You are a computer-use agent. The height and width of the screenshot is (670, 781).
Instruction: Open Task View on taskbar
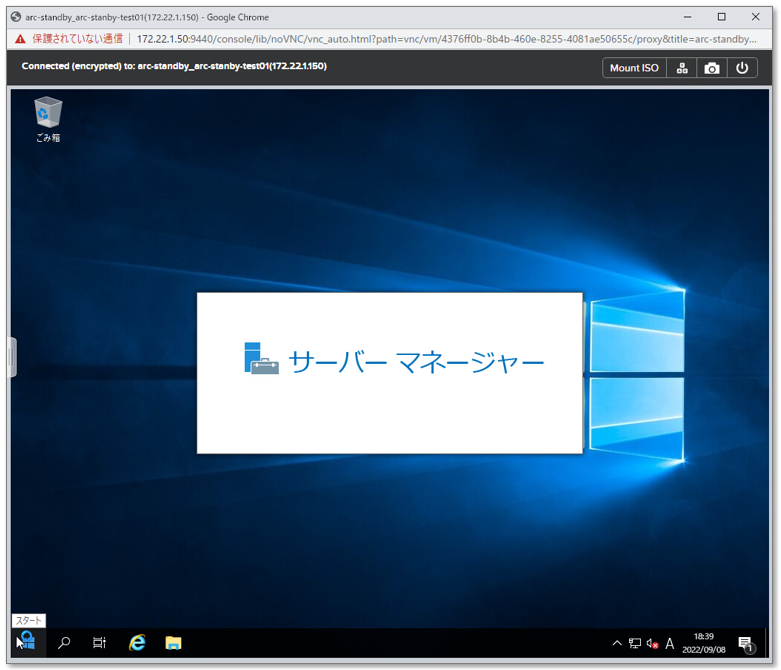point(100,643)
